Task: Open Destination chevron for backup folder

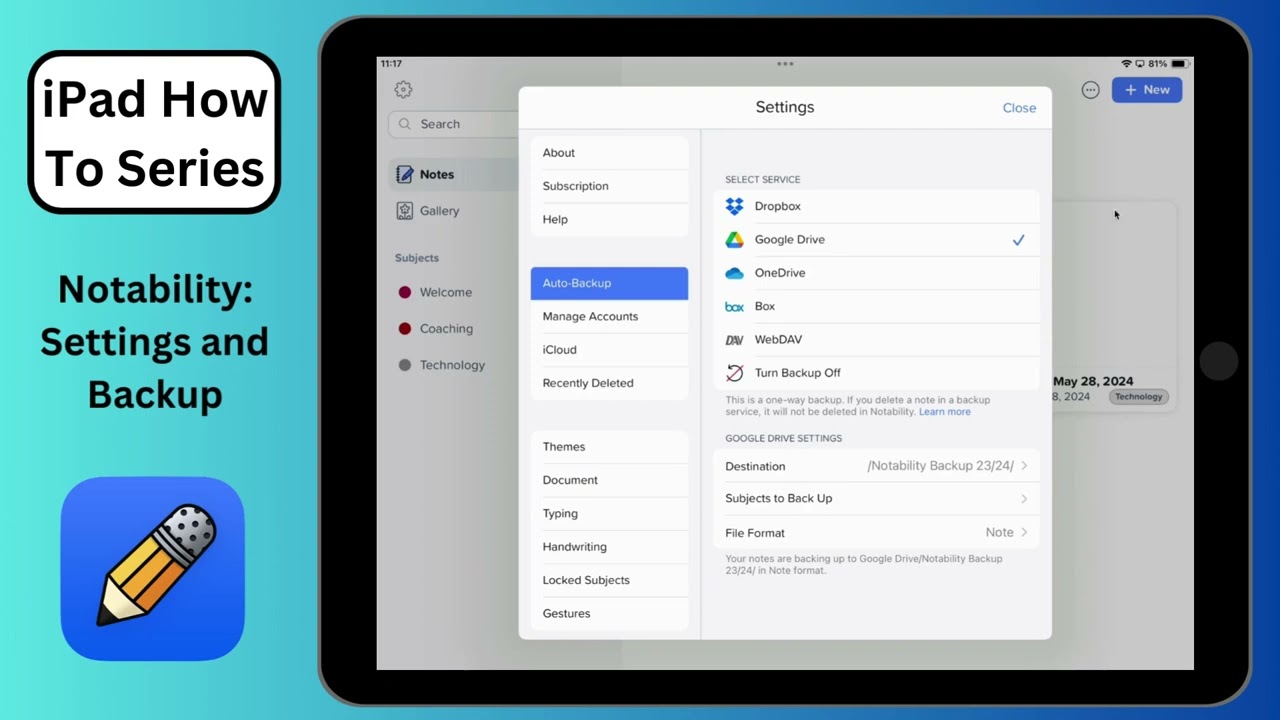Action: click(1024, 466)
